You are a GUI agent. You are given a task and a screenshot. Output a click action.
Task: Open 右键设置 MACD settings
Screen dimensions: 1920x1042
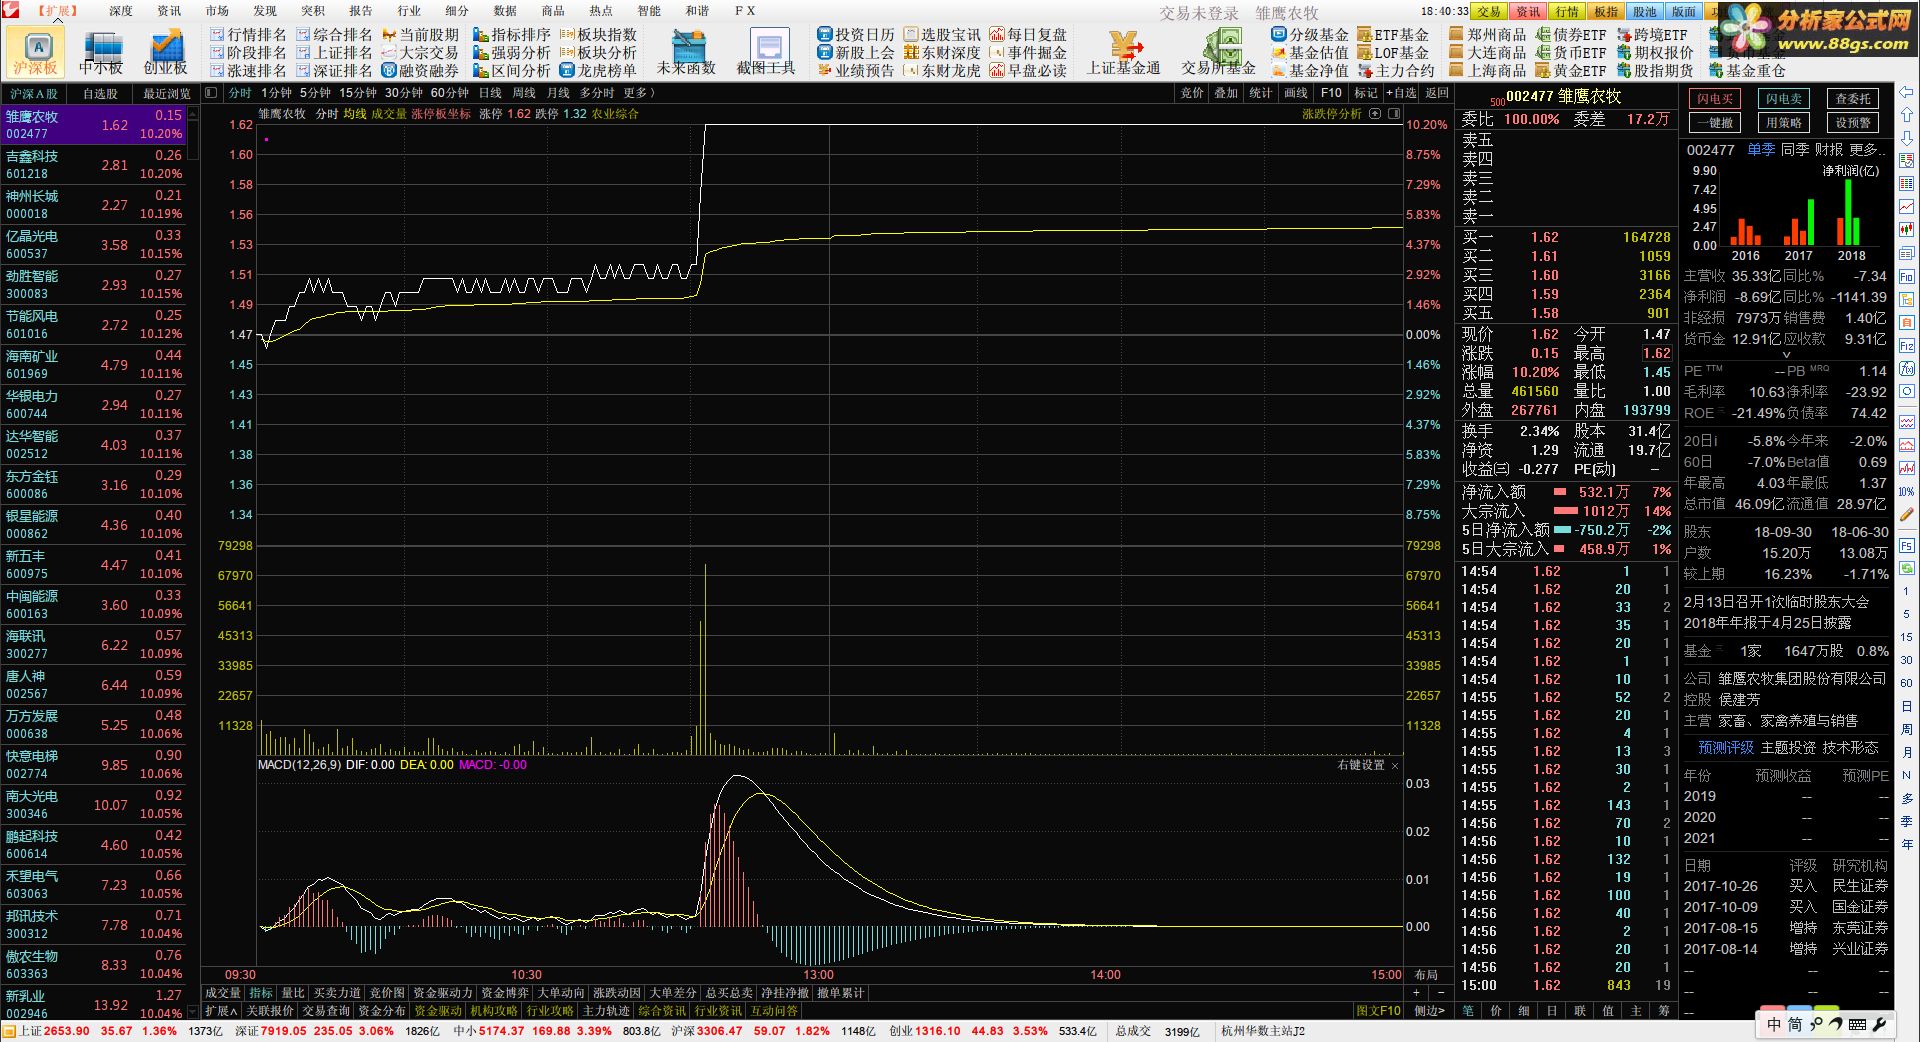coord(1361,765)
